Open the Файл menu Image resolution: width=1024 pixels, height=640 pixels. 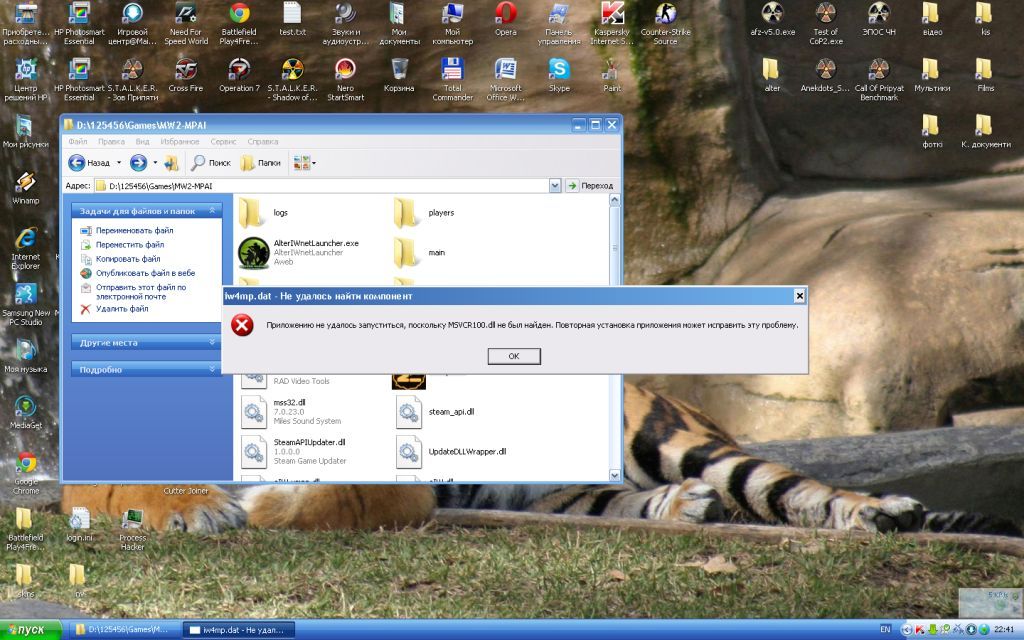pyautogui.click(x=78, y=141)
